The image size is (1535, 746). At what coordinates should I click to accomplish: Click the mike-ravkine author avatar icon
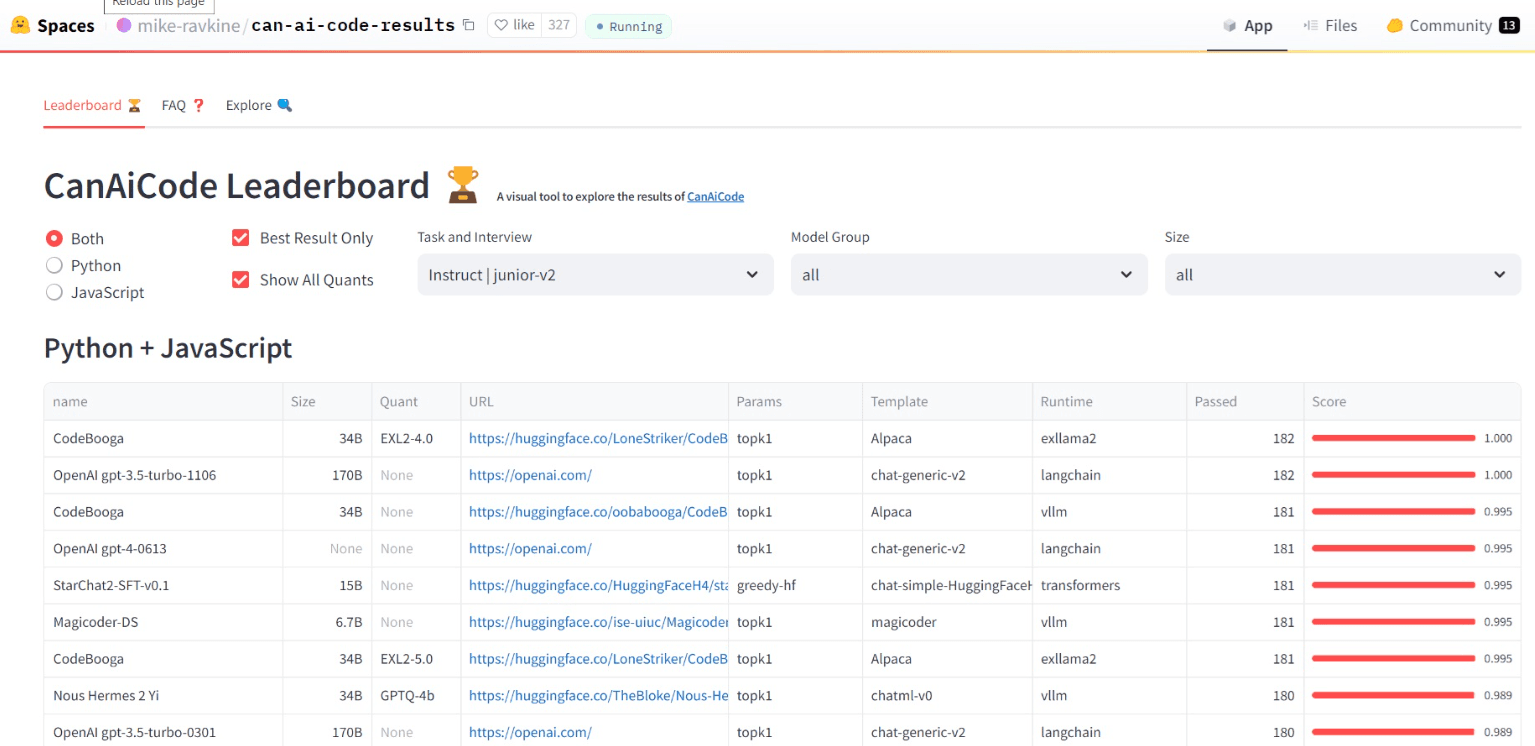[124, 25]
